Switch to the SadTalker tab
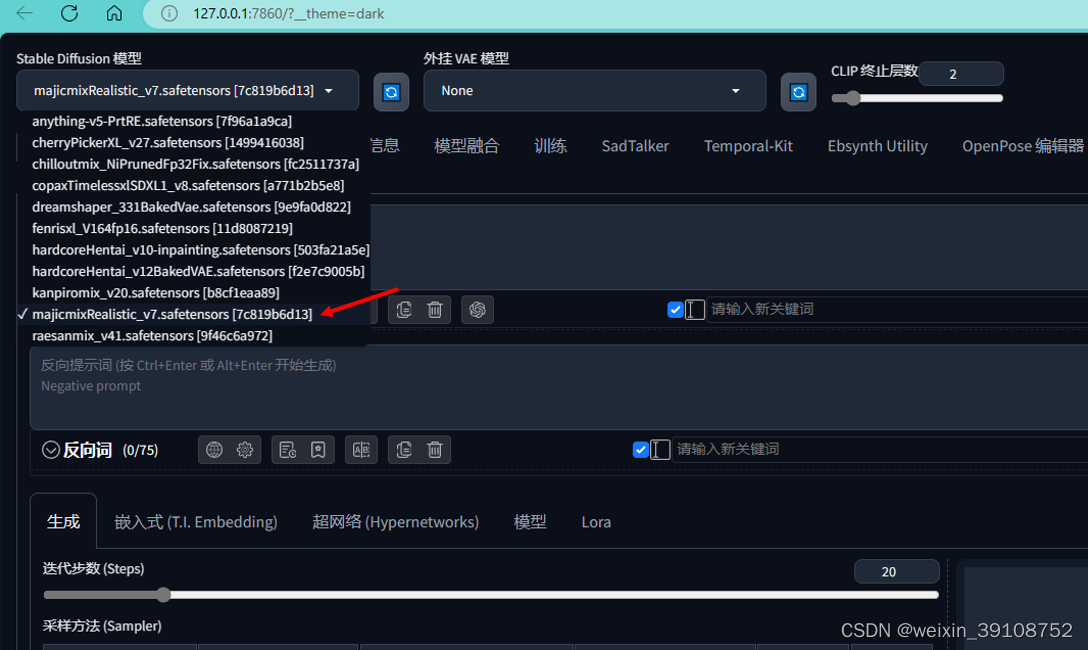Image resolution: width=1088 pixels, height=650 pixels. (x=635, y=146)
